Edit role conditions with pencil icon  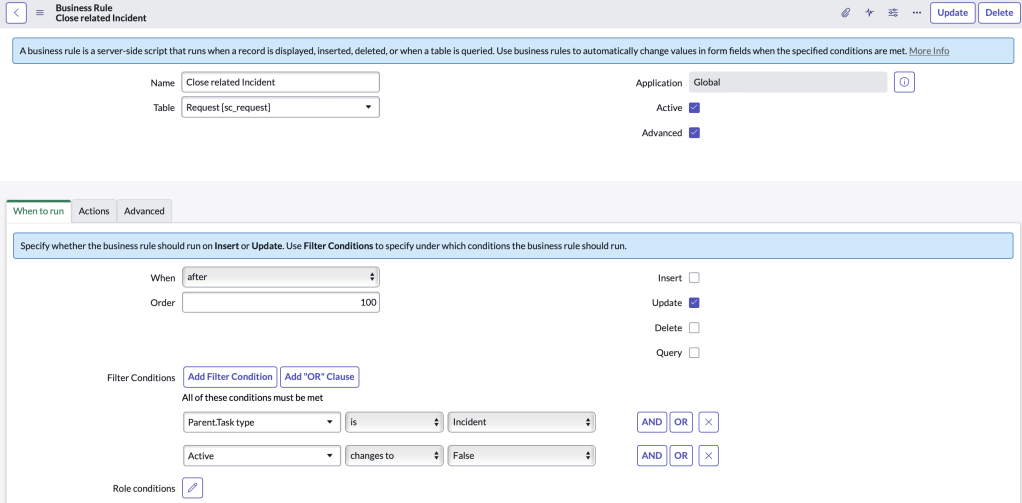pos(194,488)
